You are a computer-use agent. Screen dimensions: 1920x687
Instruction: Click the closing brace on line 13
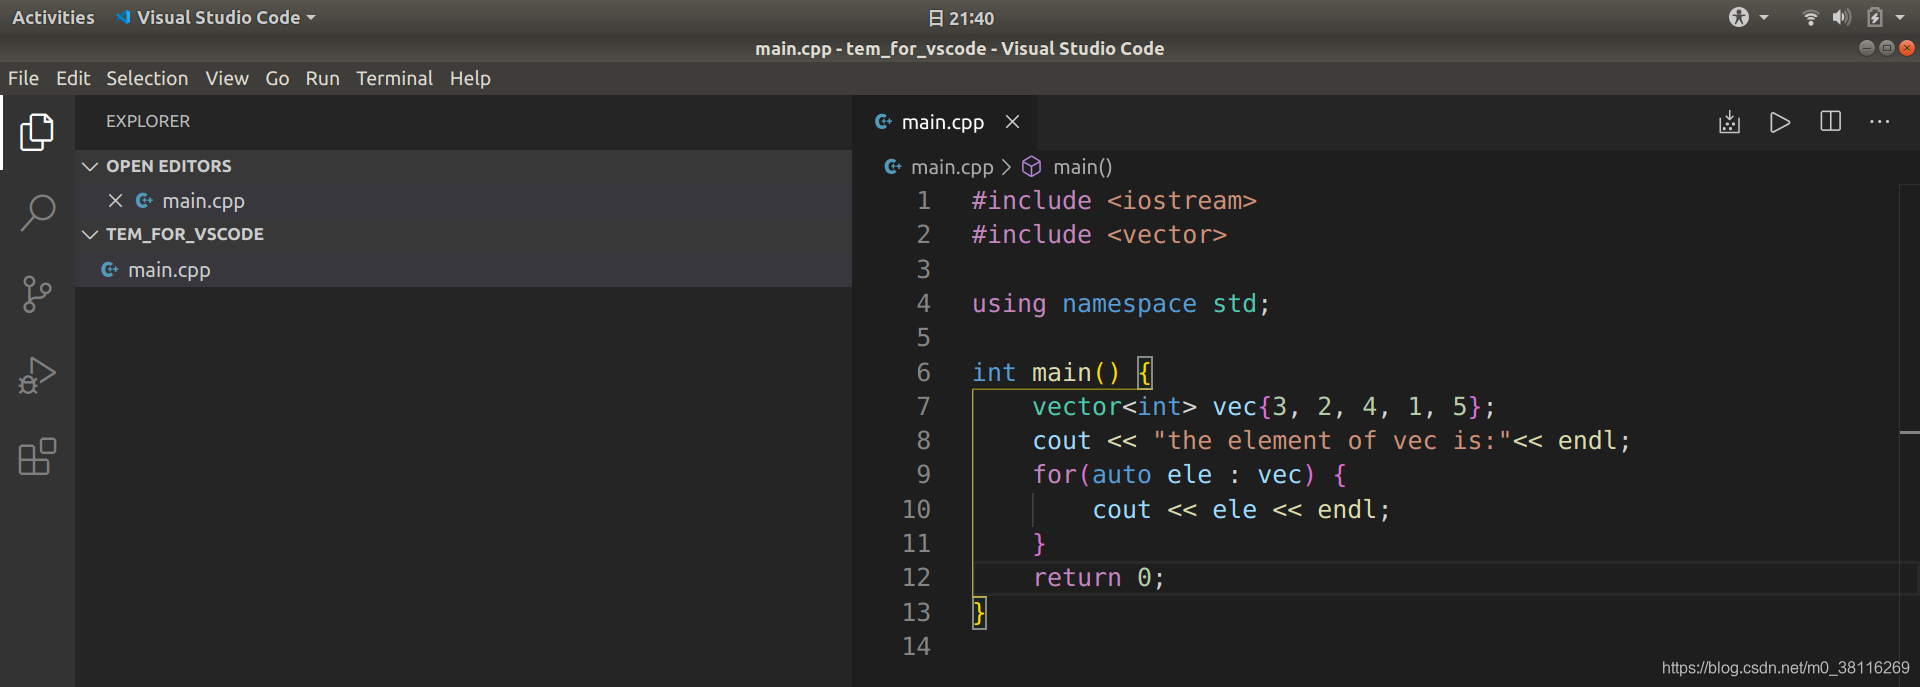point(979,612)
